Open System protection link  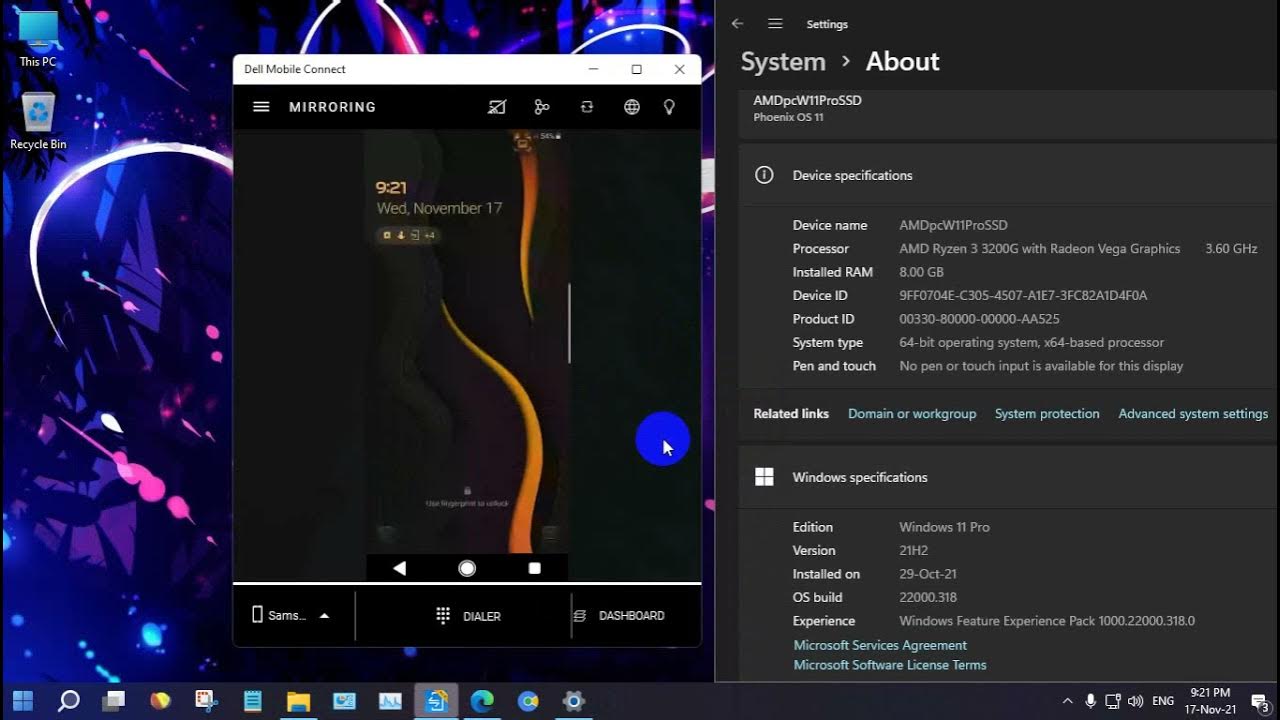point(1047,414)
